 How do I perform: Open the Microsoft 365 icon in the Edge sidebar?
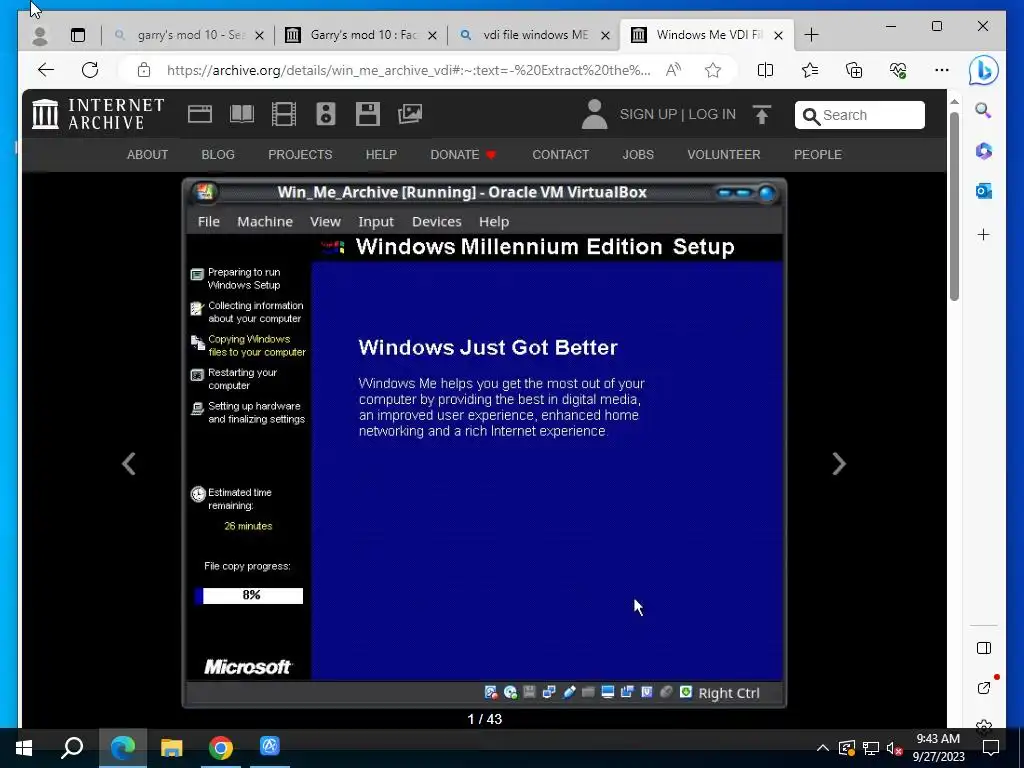pyautogui.click(x=984, y=151)
